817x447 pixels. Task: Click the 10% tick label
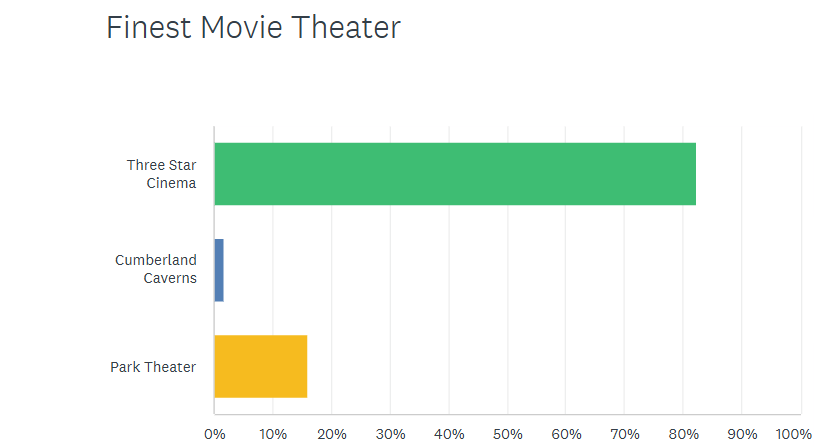[273, 434]
